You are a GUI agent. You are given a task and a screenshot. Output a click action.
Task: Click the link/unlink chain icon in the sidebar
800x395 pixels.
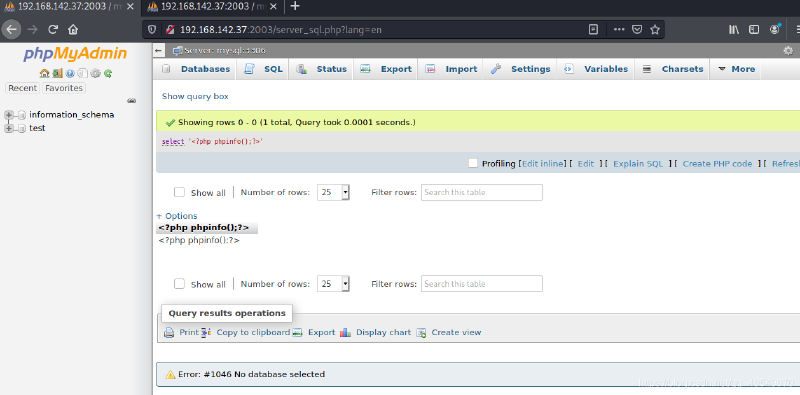pyautogui.click(x=132, y=101)
